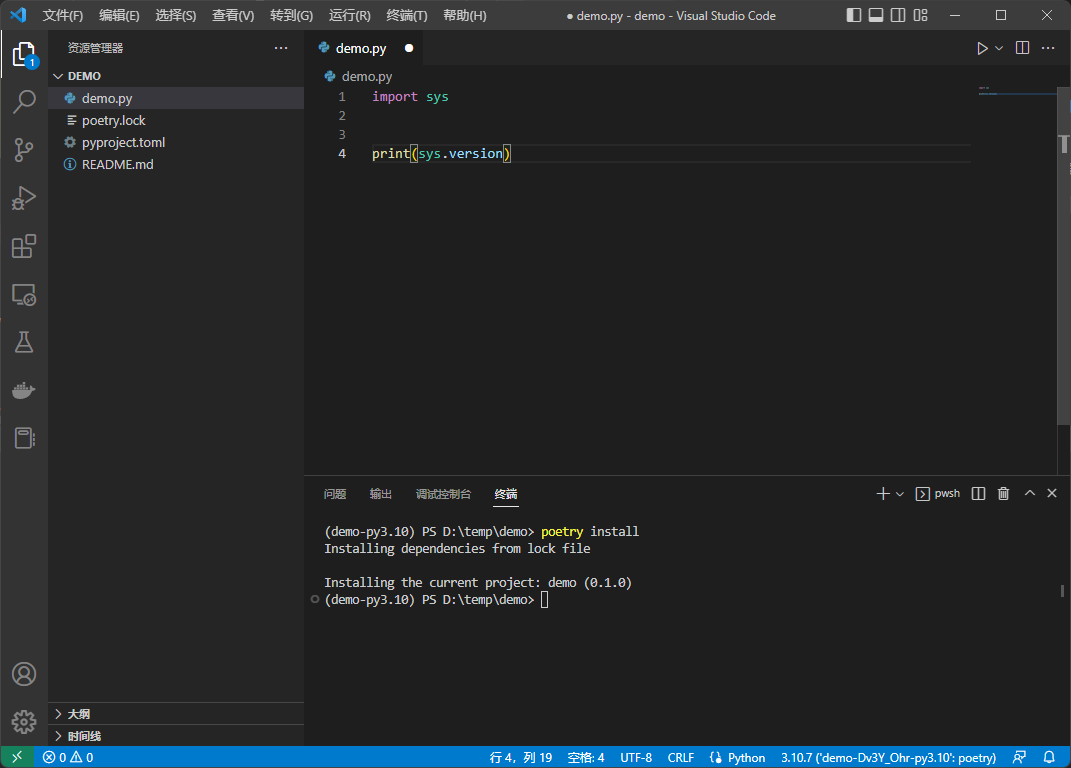1071x768 pixels.
Task: Show errors and warnings count in status bar
Action: click(68, 757)
